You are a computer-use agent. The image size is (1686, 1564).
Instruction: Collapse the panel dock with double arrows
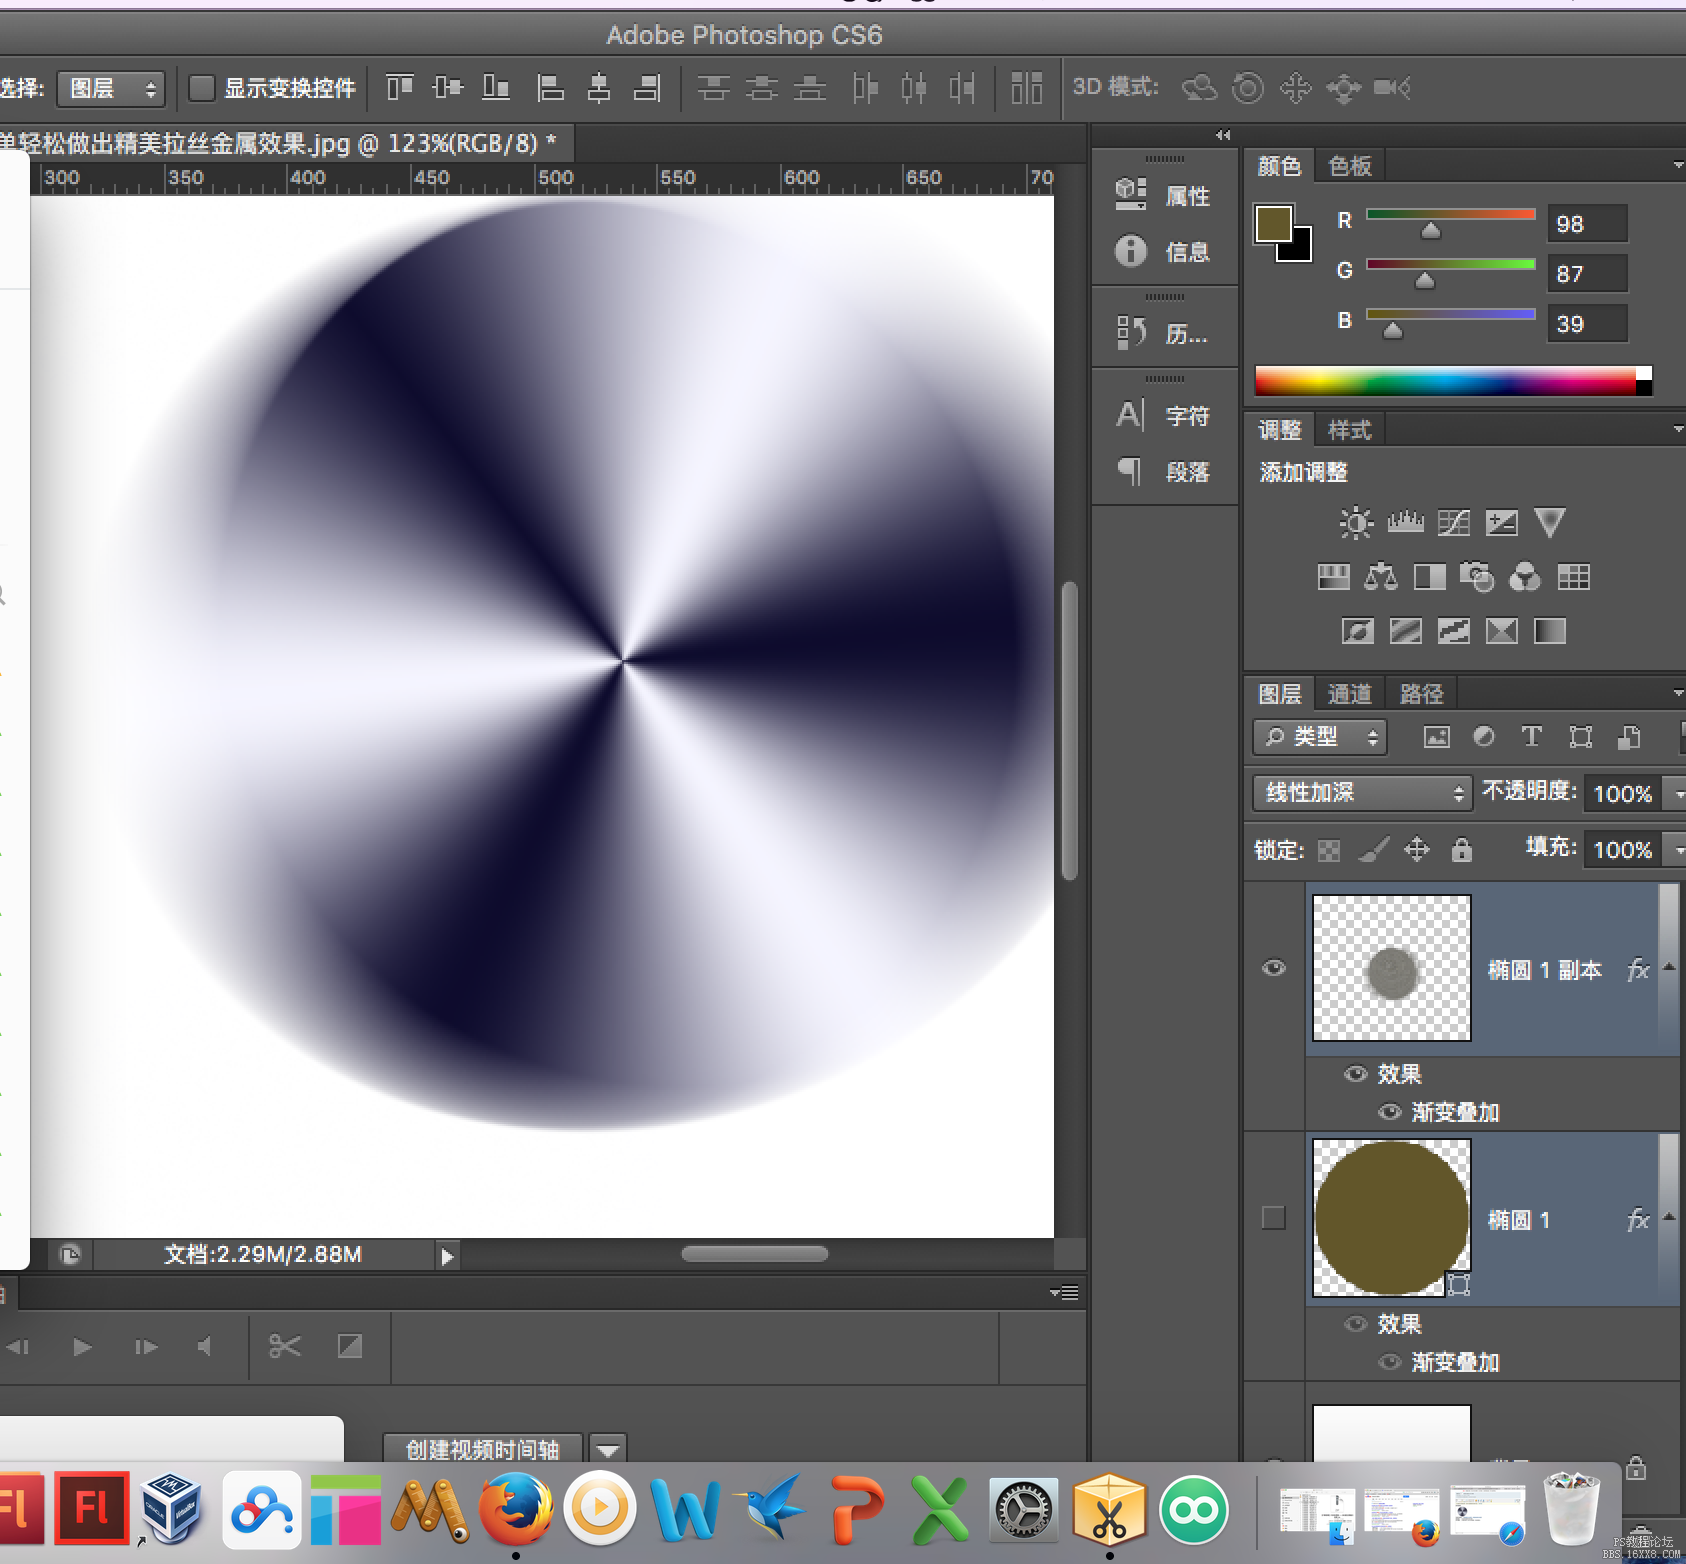coord(1223,135)
